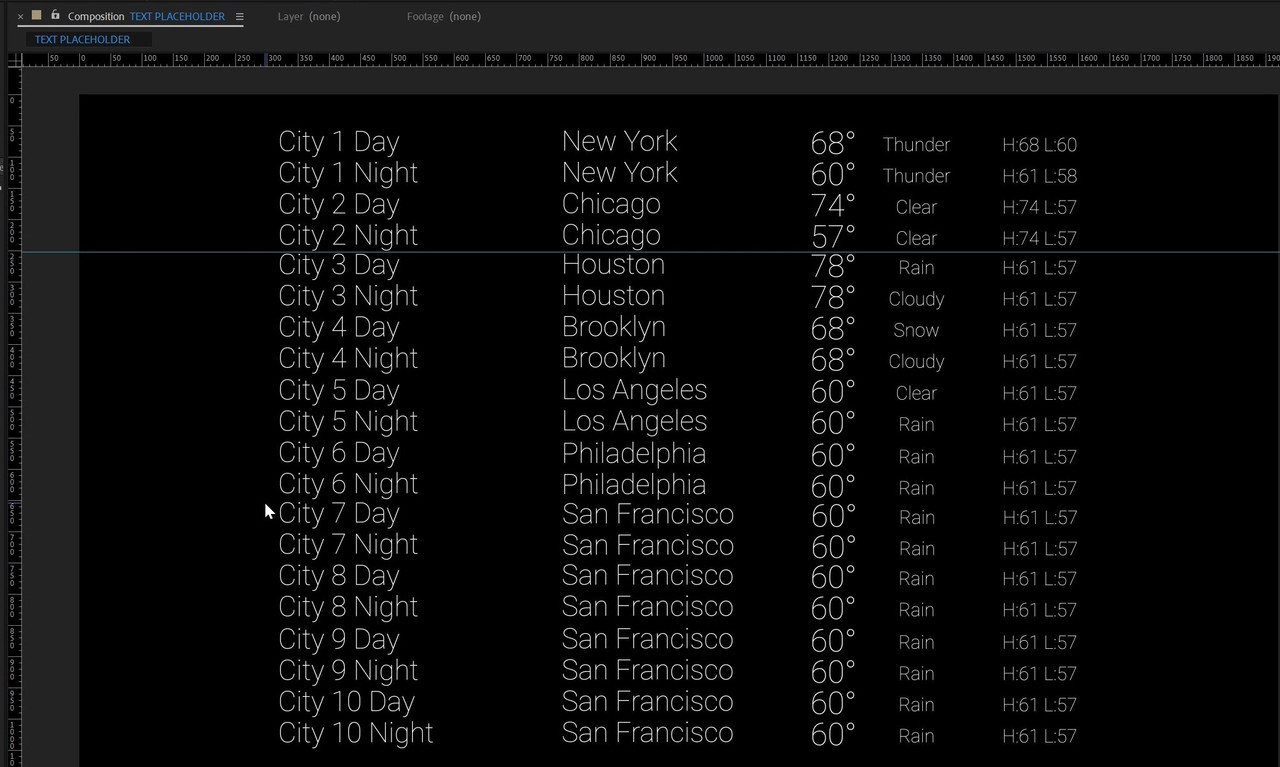
Task: Click Cloudy in the City 3 Night row
Action: pos(916,299)
